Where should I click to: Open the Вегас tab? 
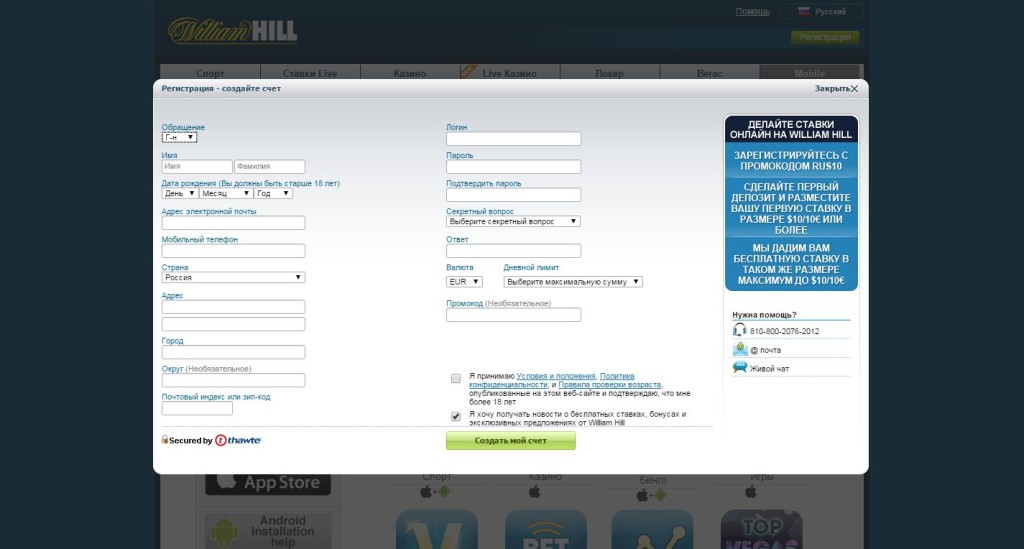[x=710, y=72]
